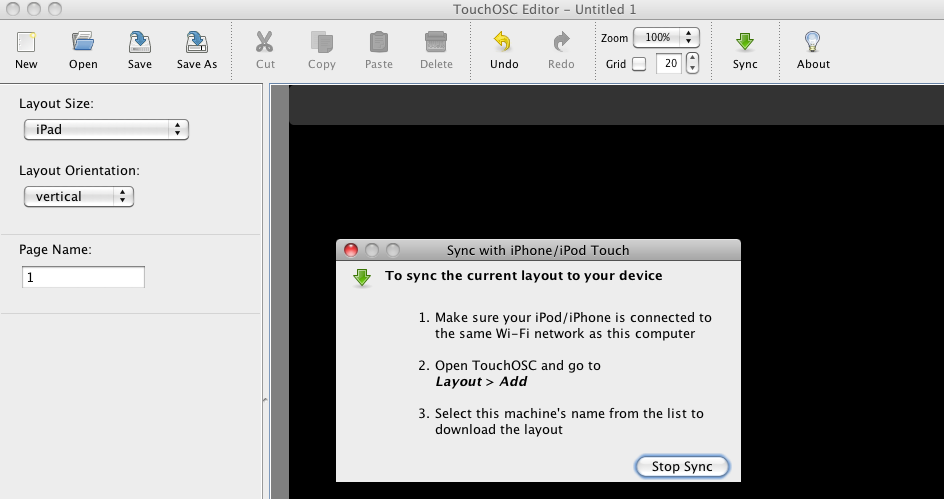The height and width of the screenshot is (499, 944).
Task: Click the New layout icon
Action: pos(26,43)
